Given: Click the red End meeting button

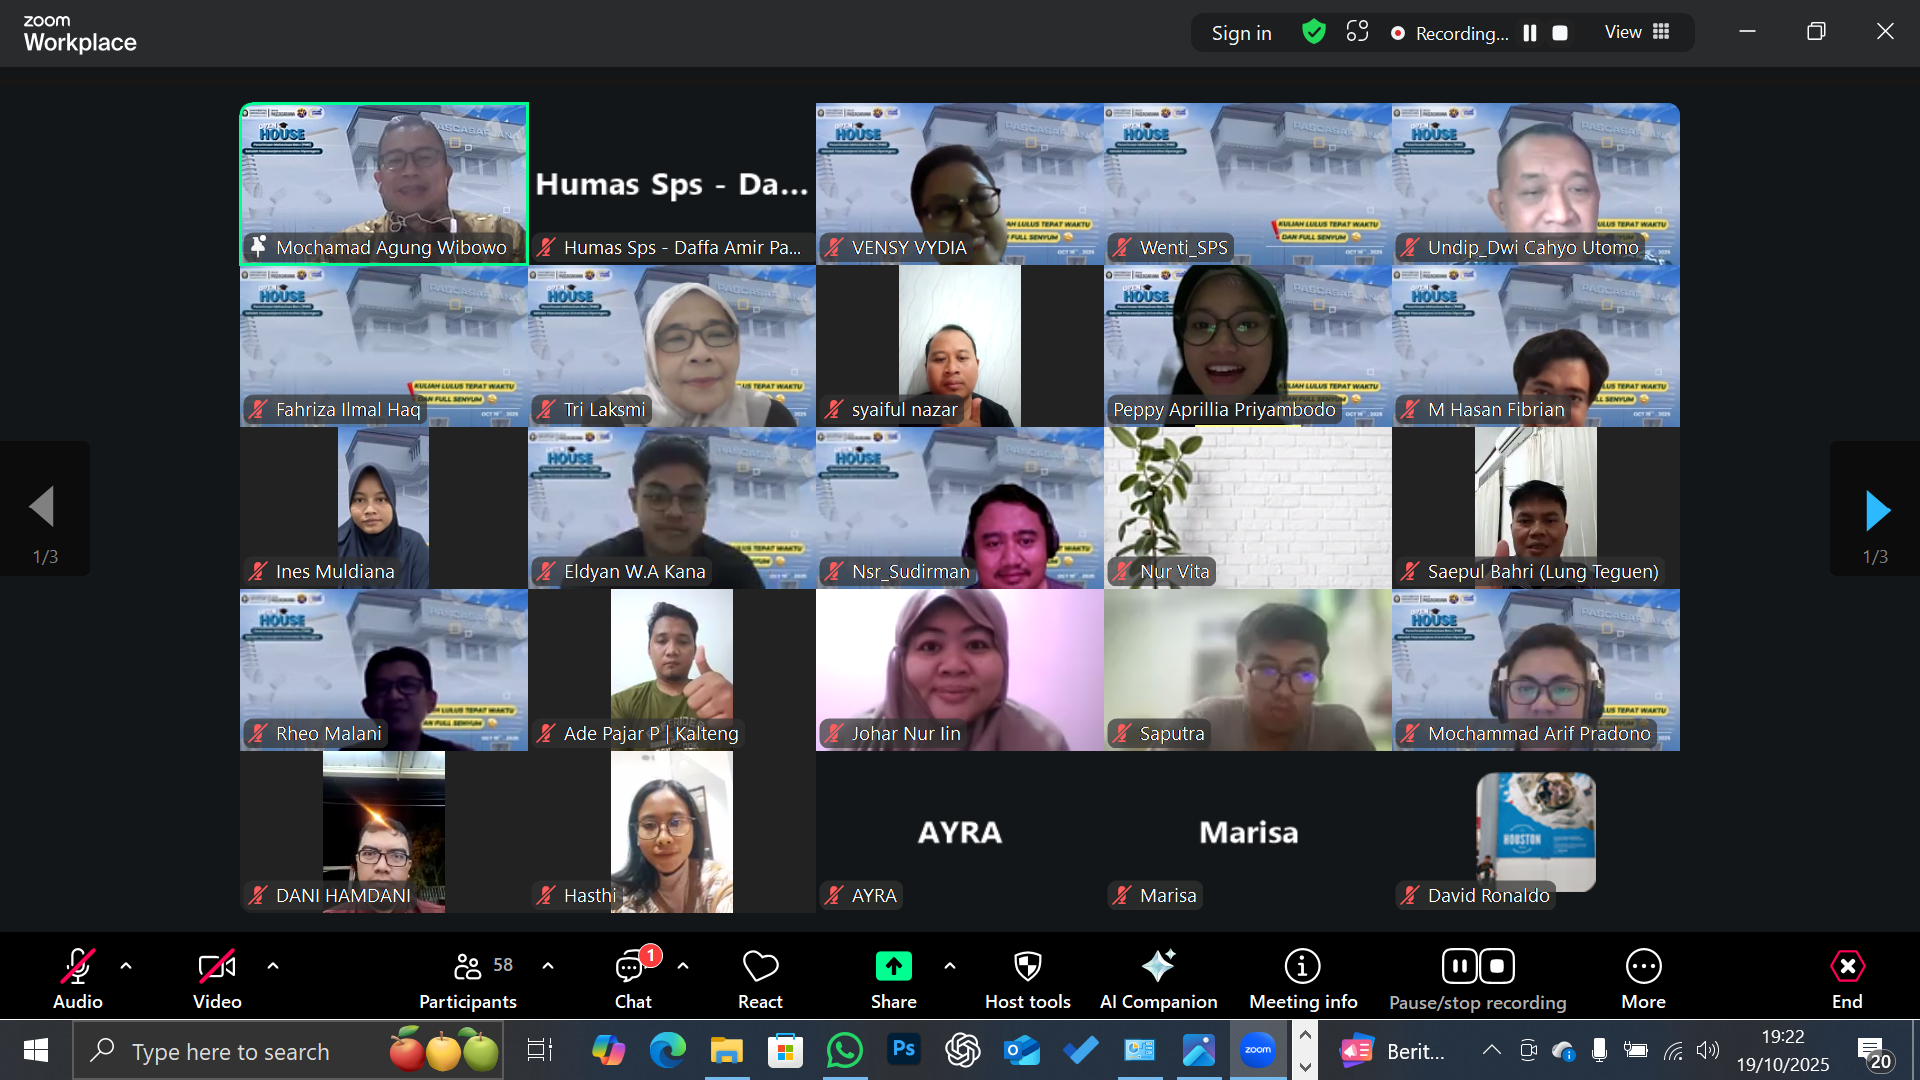Looking at the screenshot, I should [x=1847, y=978].
